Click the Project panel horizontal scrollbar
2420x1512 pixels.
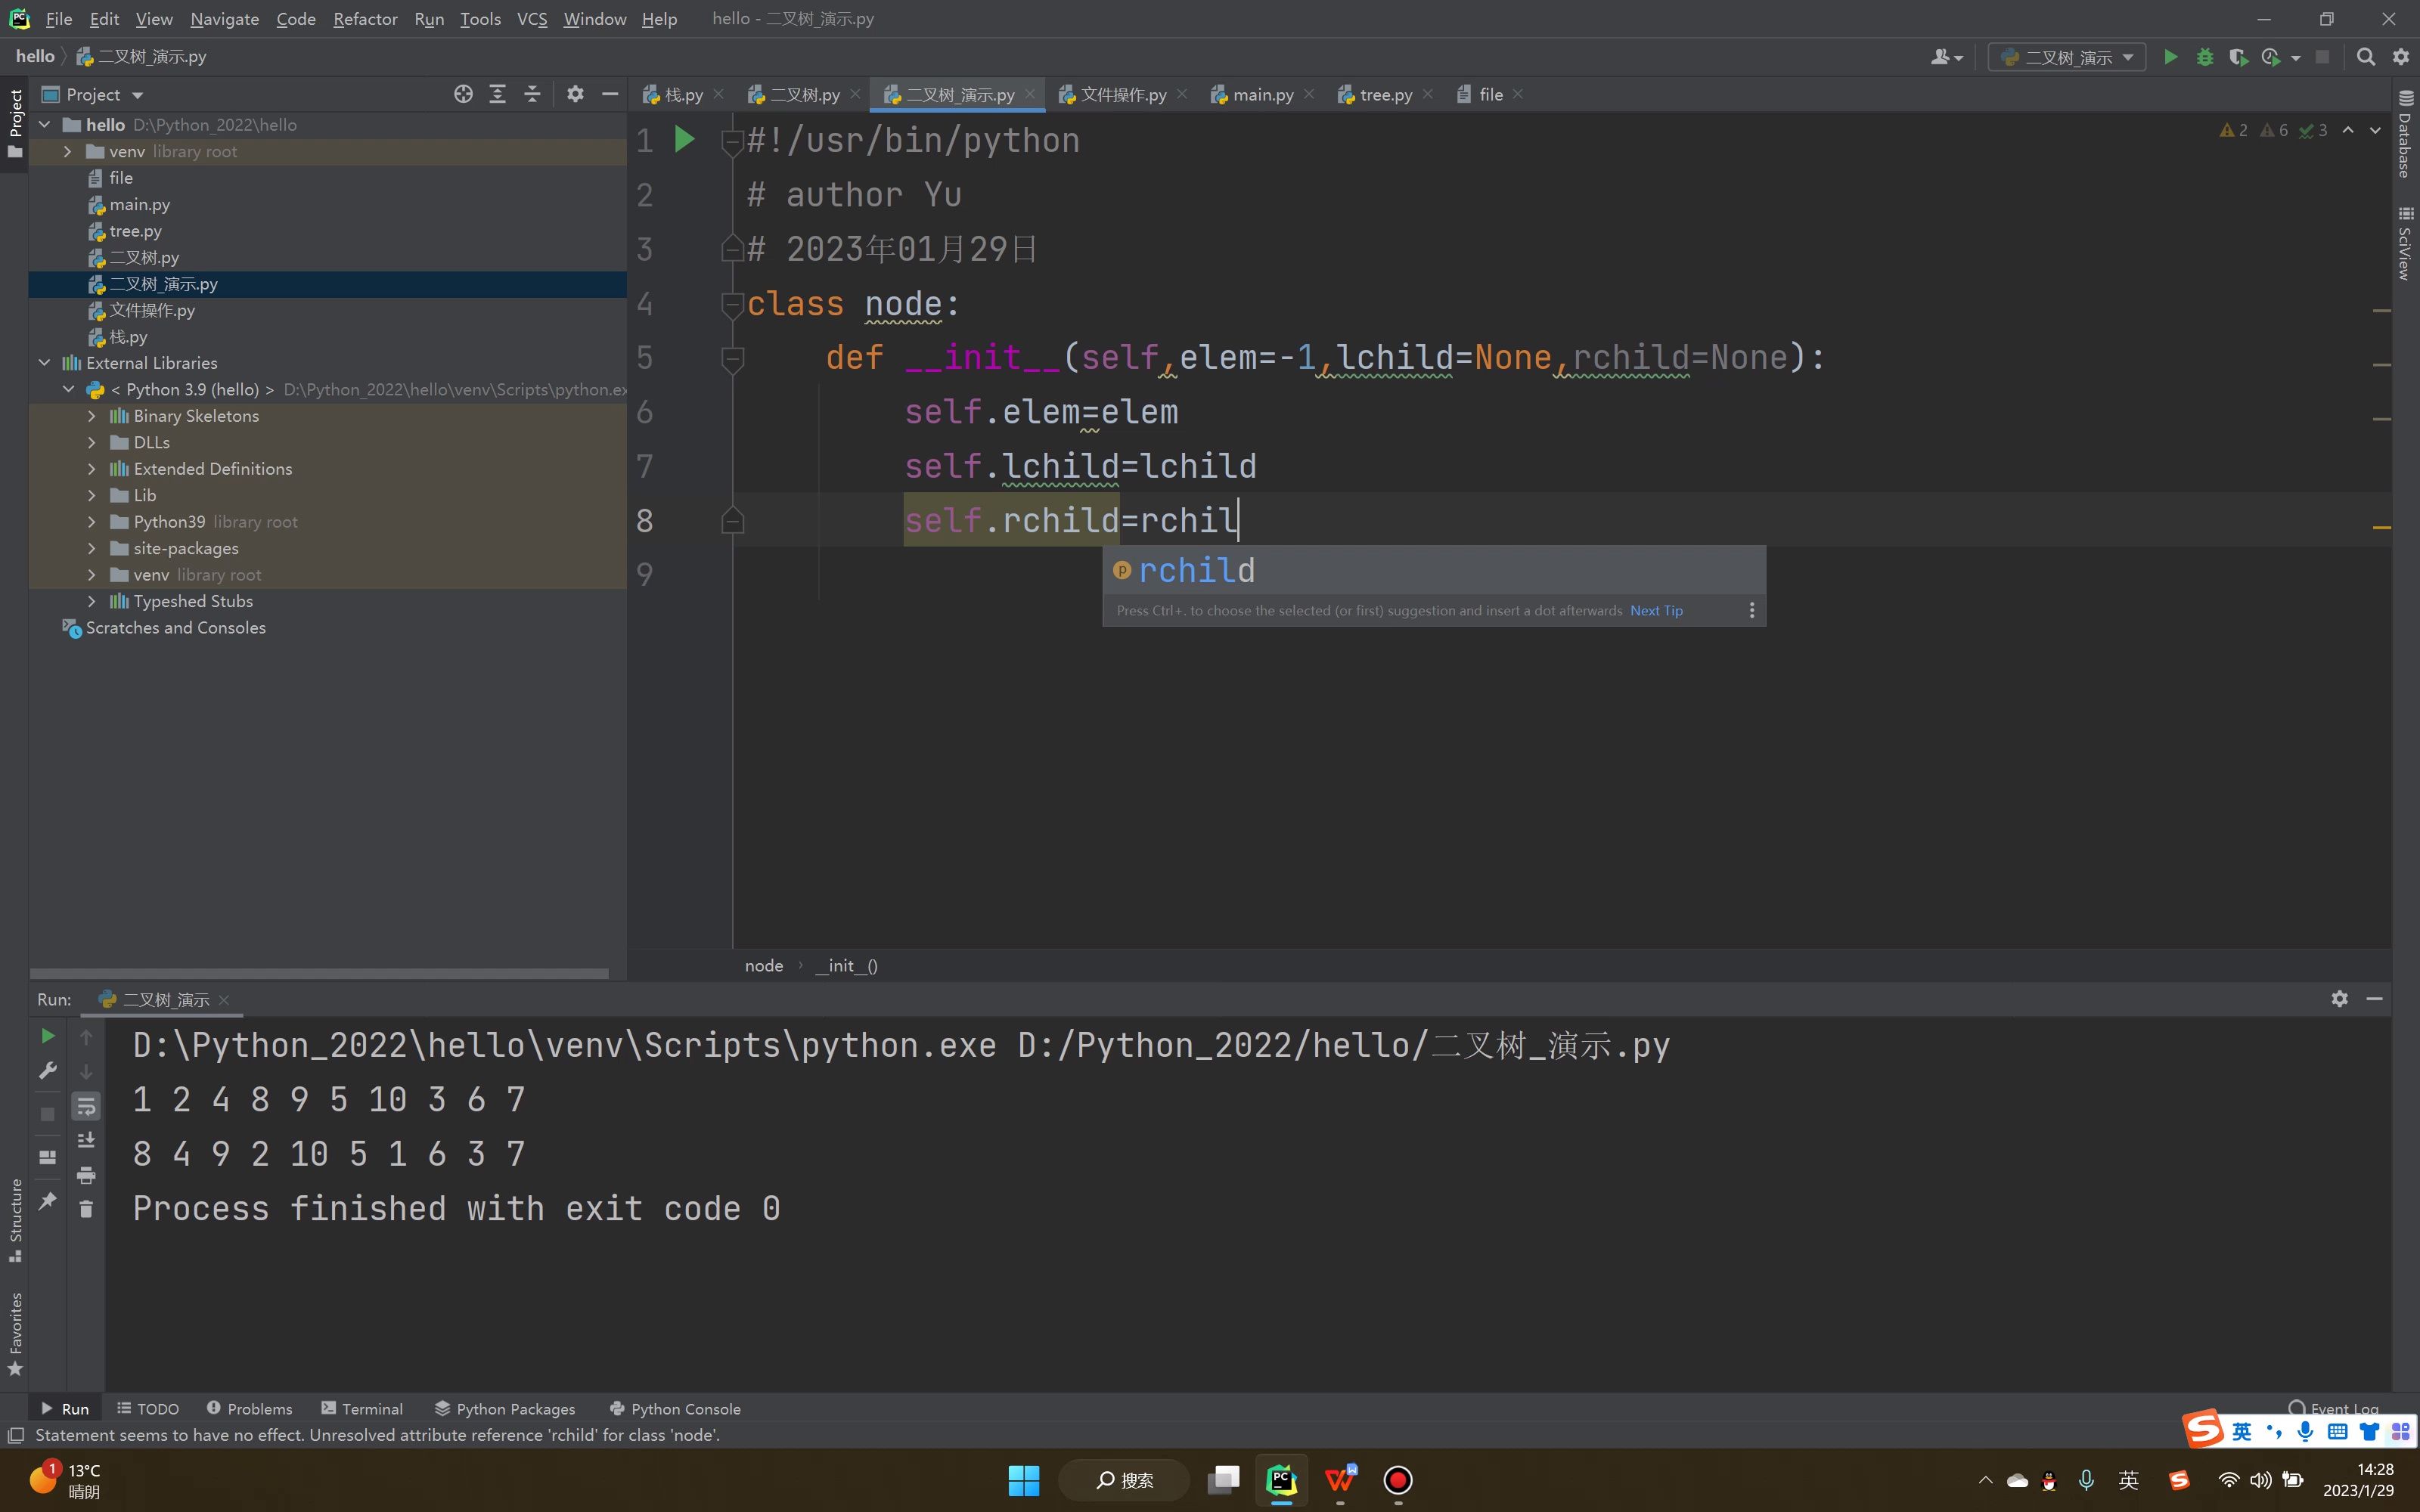coord(319,973)
